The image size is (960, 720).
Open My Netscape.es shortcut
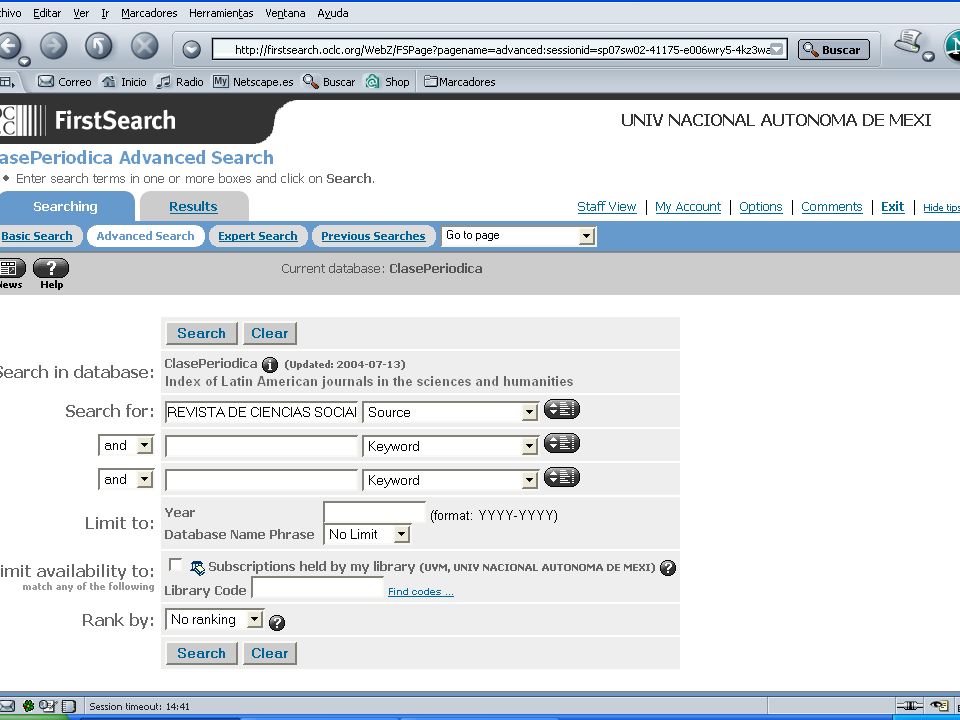pyautogui.click(x=253, y=81)
